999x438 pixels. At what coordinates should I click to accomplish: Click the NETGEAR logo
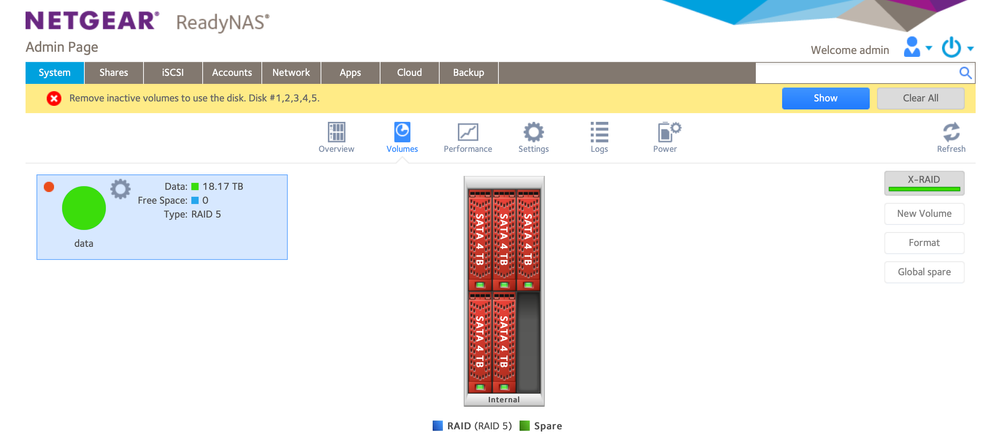click(92, 21)
